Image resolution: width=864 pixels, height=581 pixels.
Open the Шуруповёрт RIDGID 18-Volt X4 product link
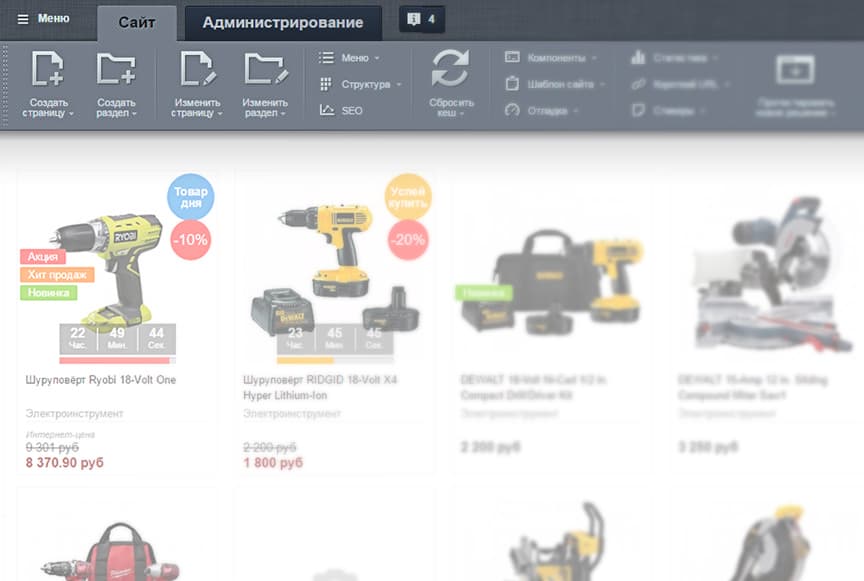[x=320, y=388]
